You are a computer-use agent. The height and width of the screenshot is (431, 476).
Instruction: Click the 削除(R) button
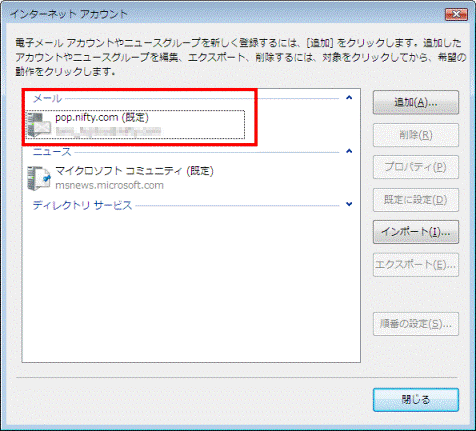pyautogui.click(x=416, y=135)
